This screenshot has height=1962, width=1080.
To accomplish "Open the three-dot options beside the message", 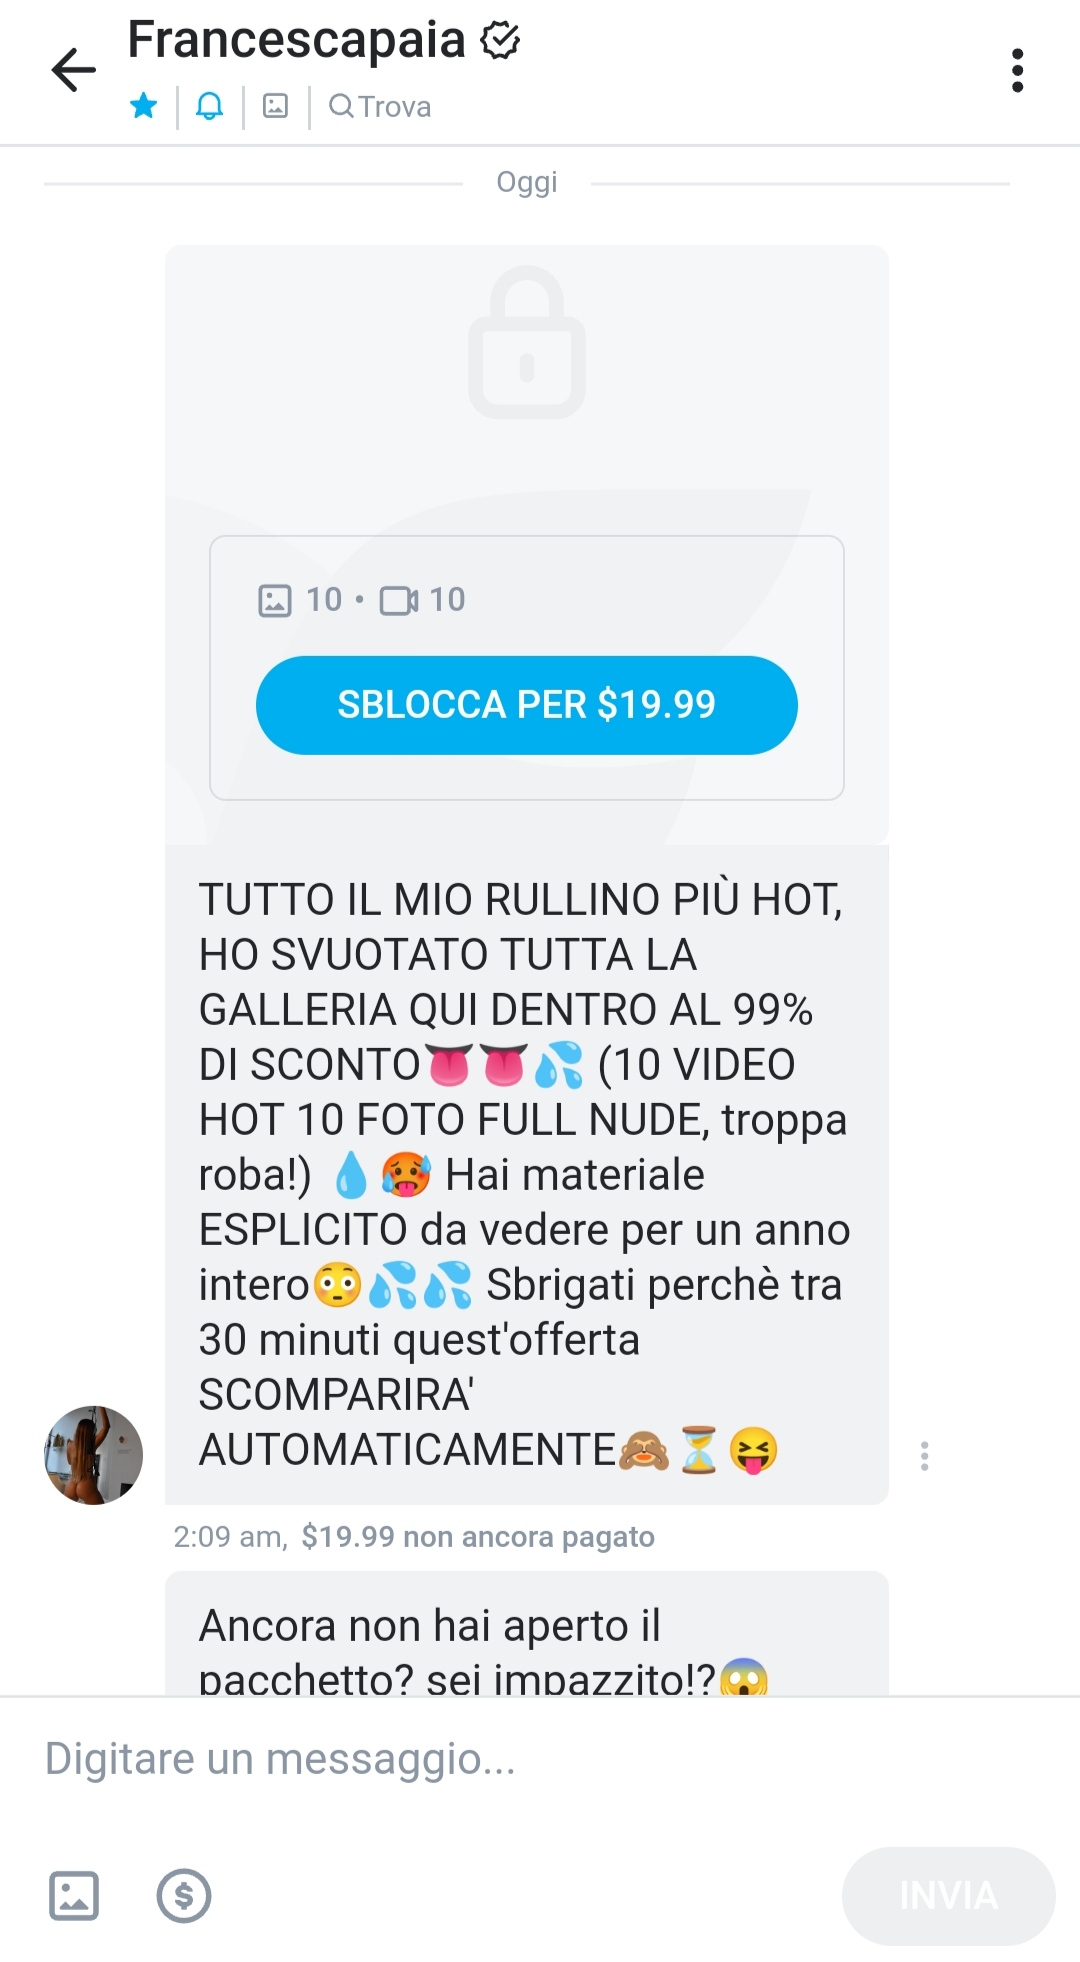I will click(x=924, y=1456).
